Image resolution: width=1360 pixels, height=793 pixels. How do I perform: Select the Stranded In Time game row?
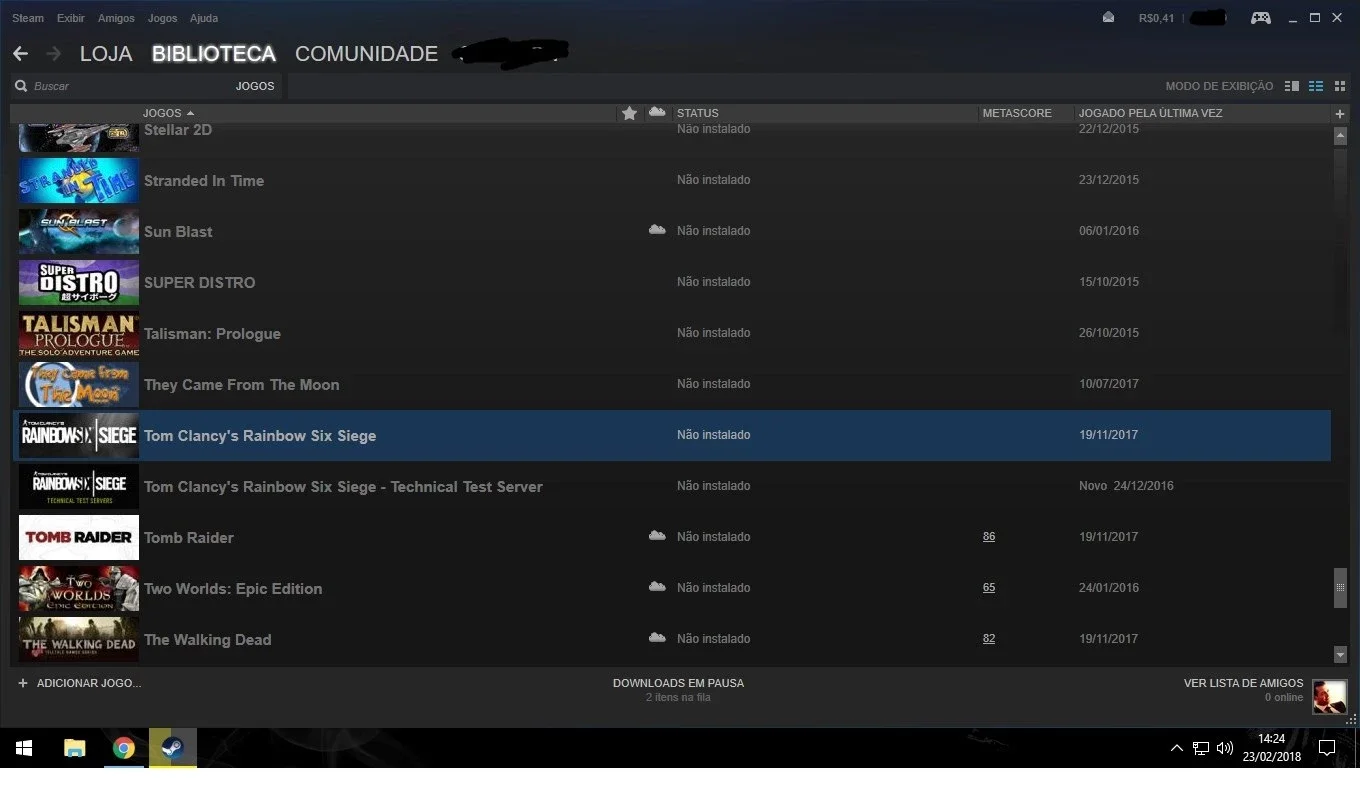pyautogui.click(x=672, y=180)
